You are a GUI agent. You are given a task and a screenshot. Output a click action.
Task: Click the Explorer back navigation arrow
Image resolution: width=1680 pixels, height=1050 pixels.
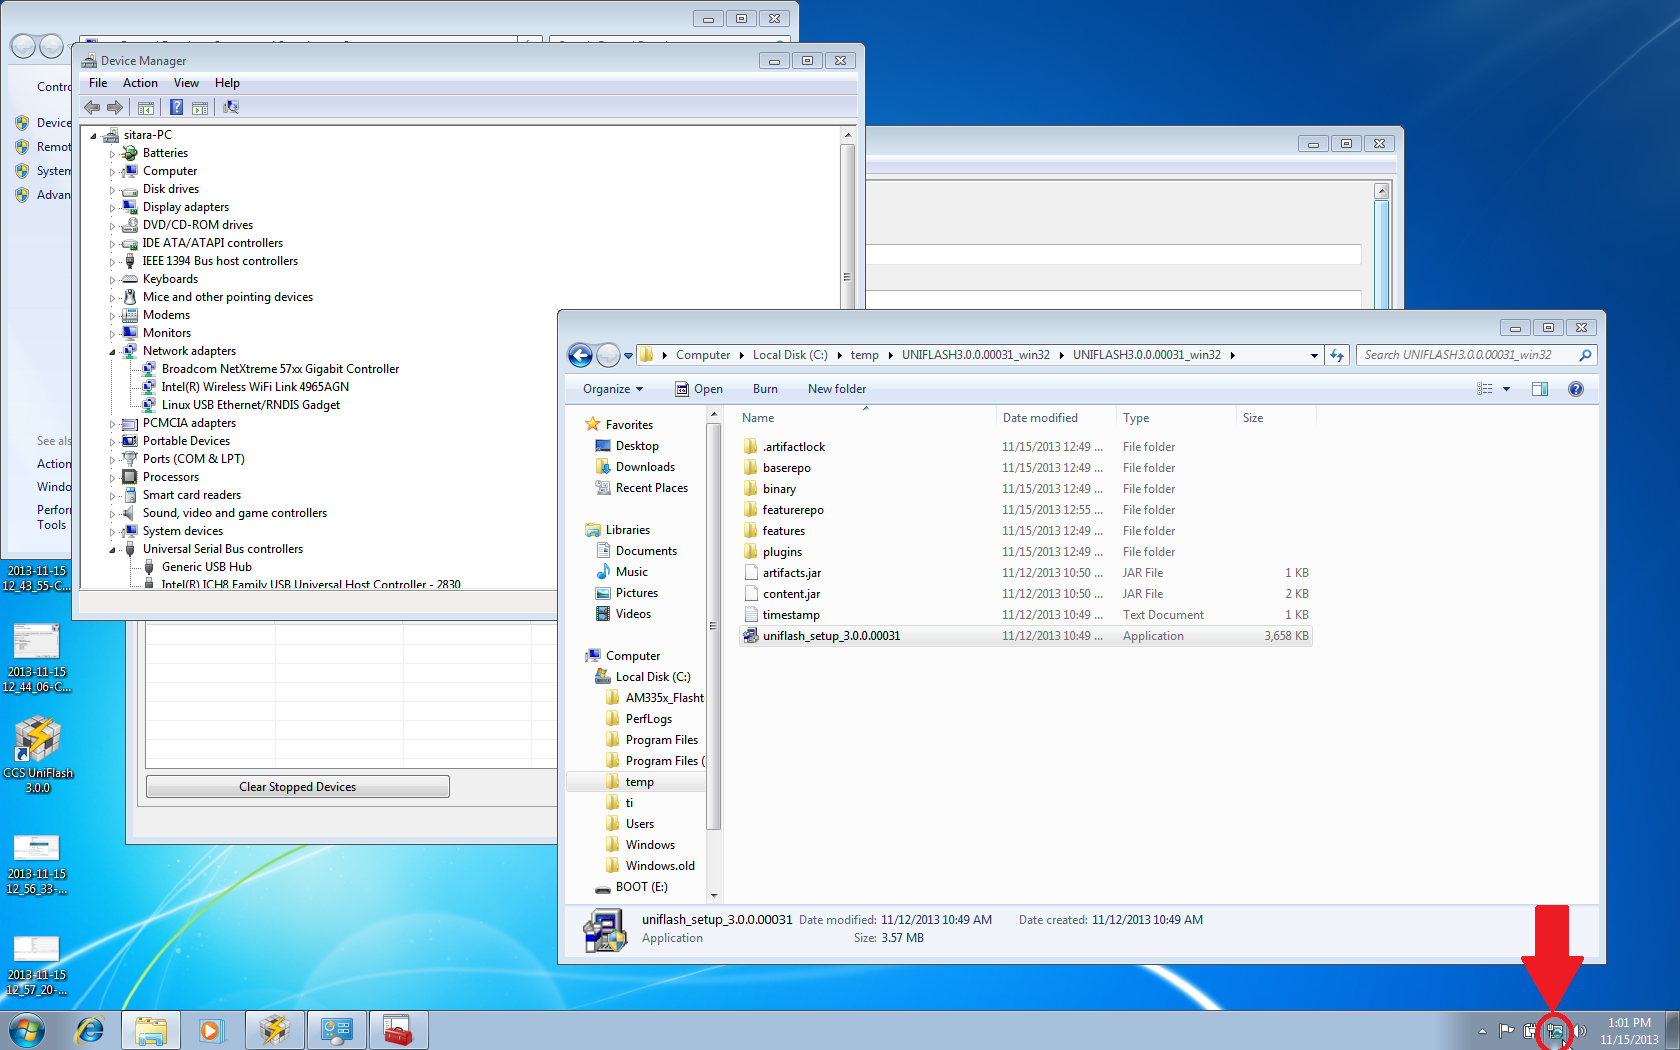pyautogui.click(x=580, y=355)
